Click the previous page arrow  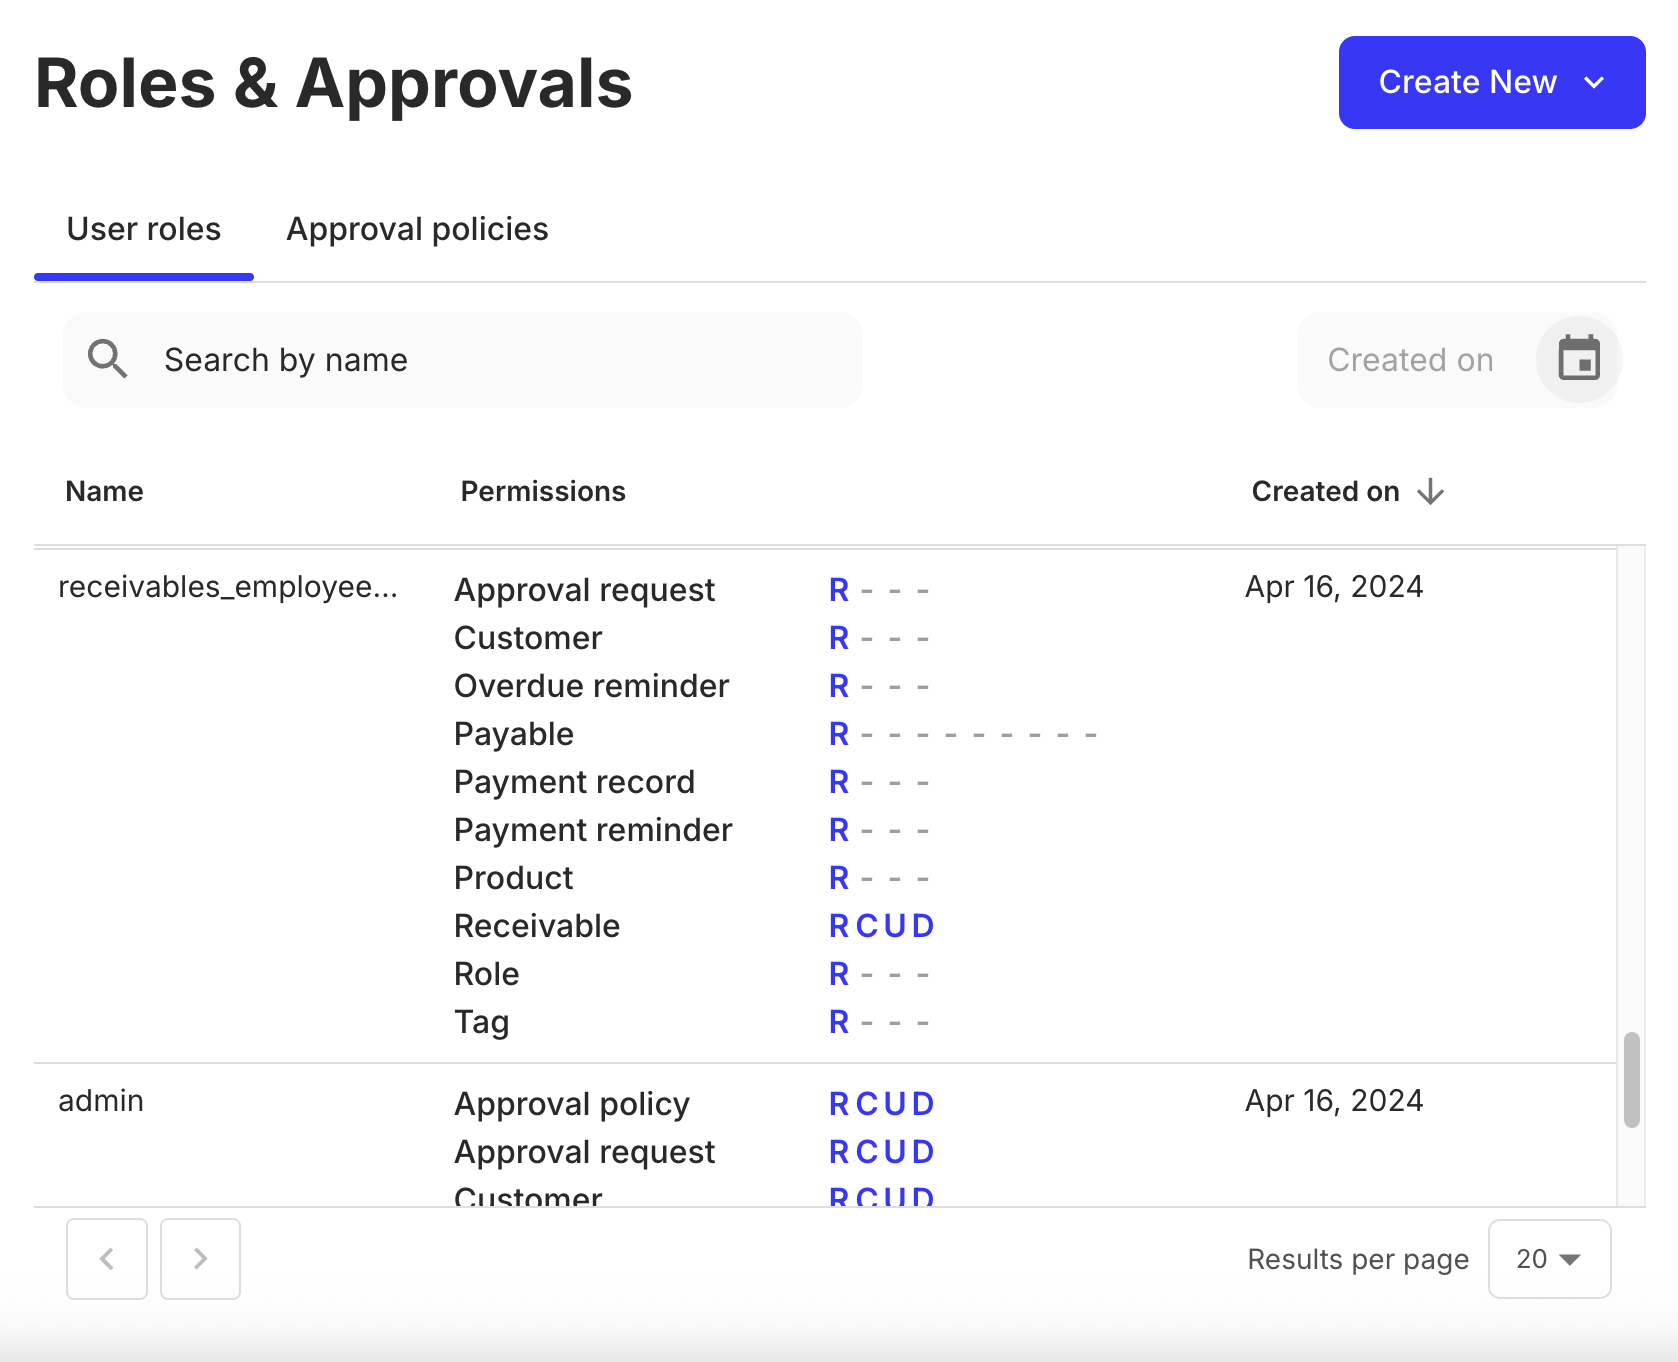pyautogui.click(x=107, y=1259)
